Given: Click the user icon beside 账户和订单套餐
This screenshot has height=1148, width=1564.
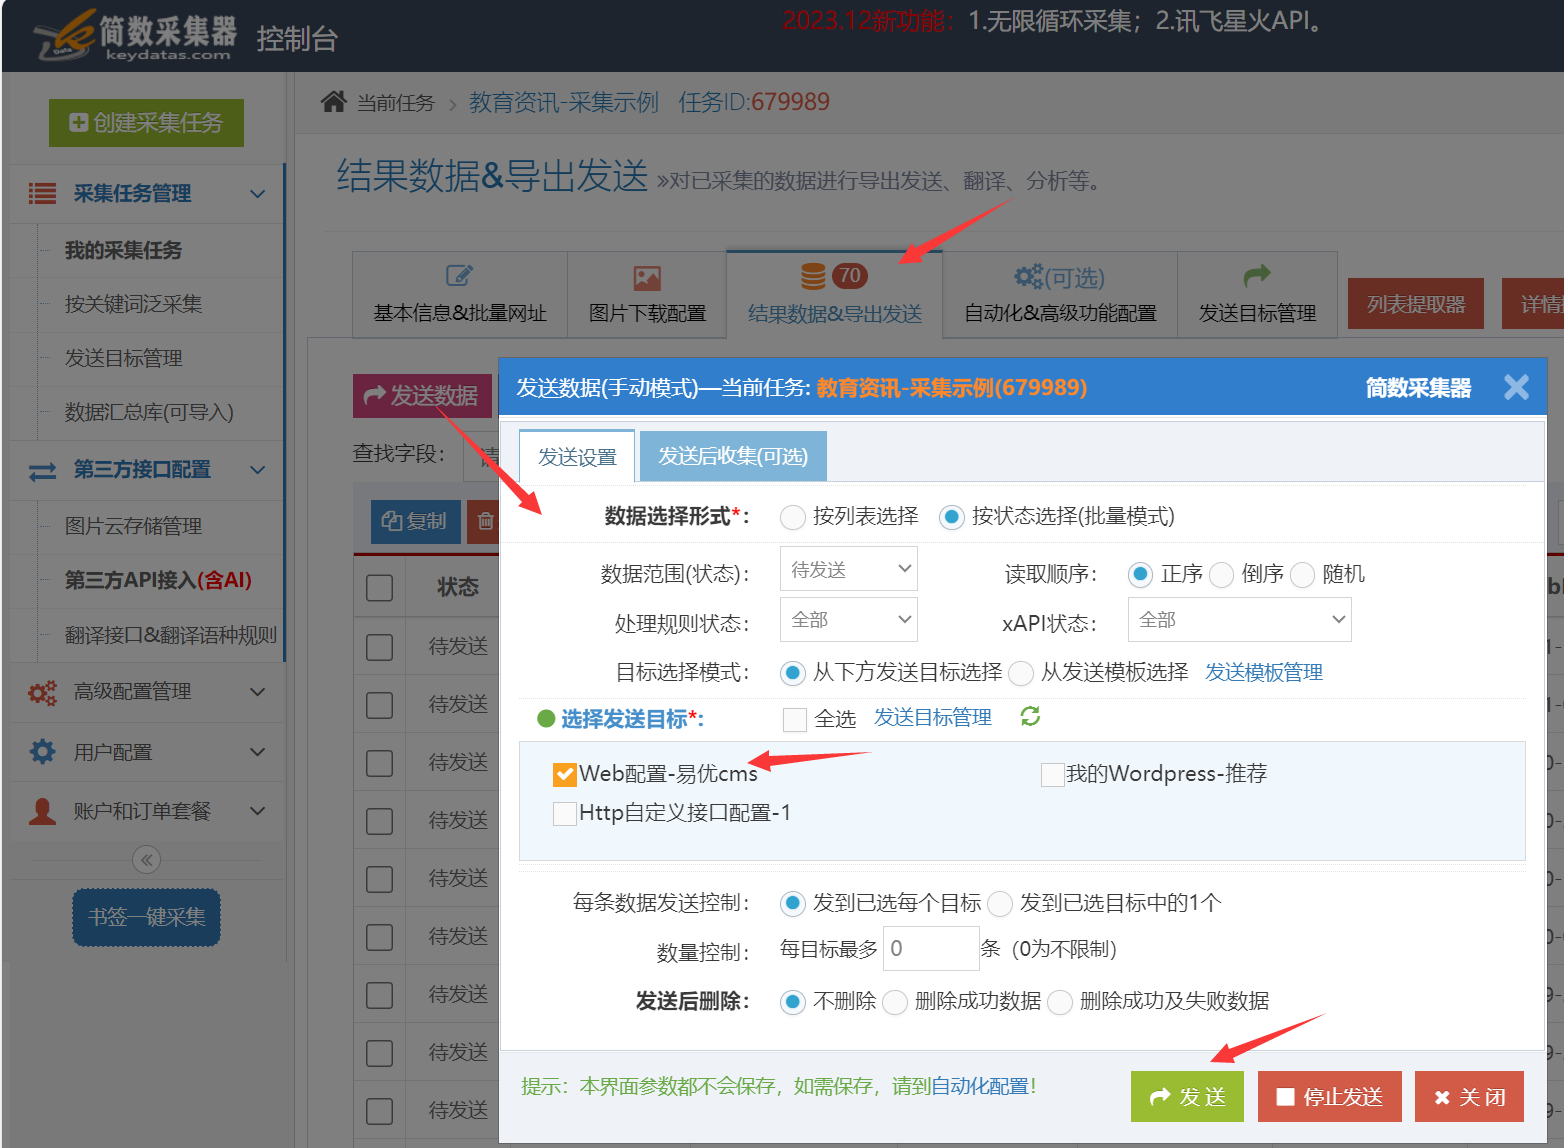Looking at the screenshot, I should coord(42,811).
